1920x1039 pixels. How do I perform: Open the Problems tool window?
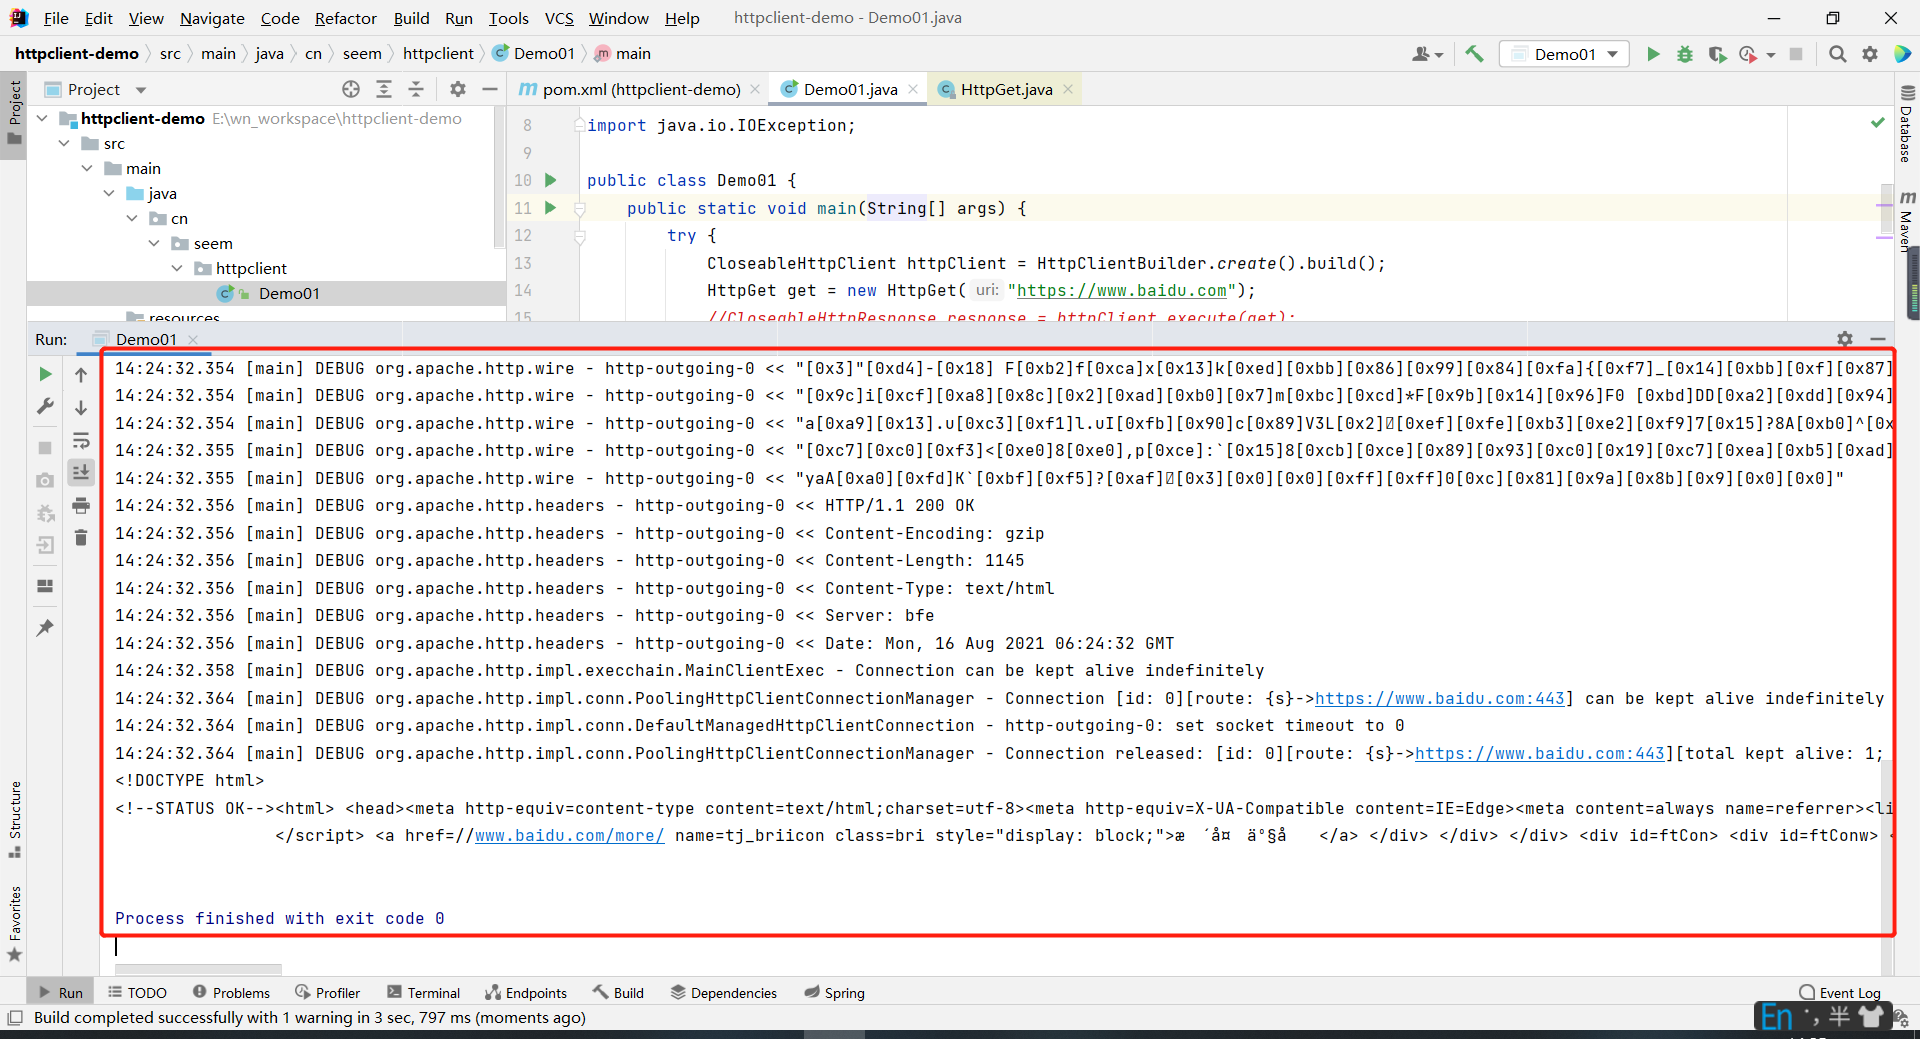click(x=231, y=992)
